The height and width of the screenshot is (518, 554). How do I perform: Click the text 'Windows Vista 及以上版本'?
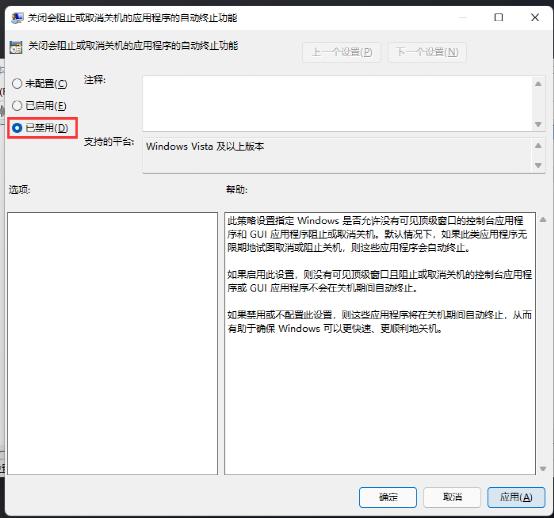pos(205,146)
